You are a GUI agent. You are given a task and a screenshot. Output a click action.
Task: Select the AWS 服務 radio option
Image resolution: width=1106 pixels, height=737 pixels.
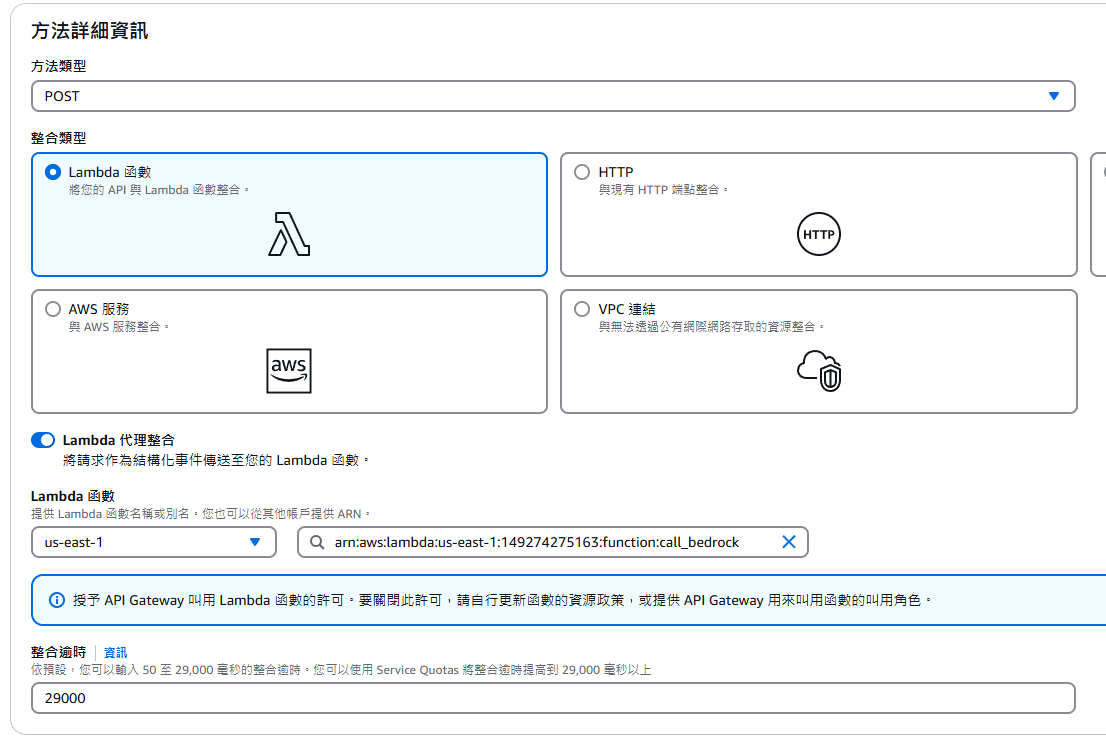tap(53, 309)
